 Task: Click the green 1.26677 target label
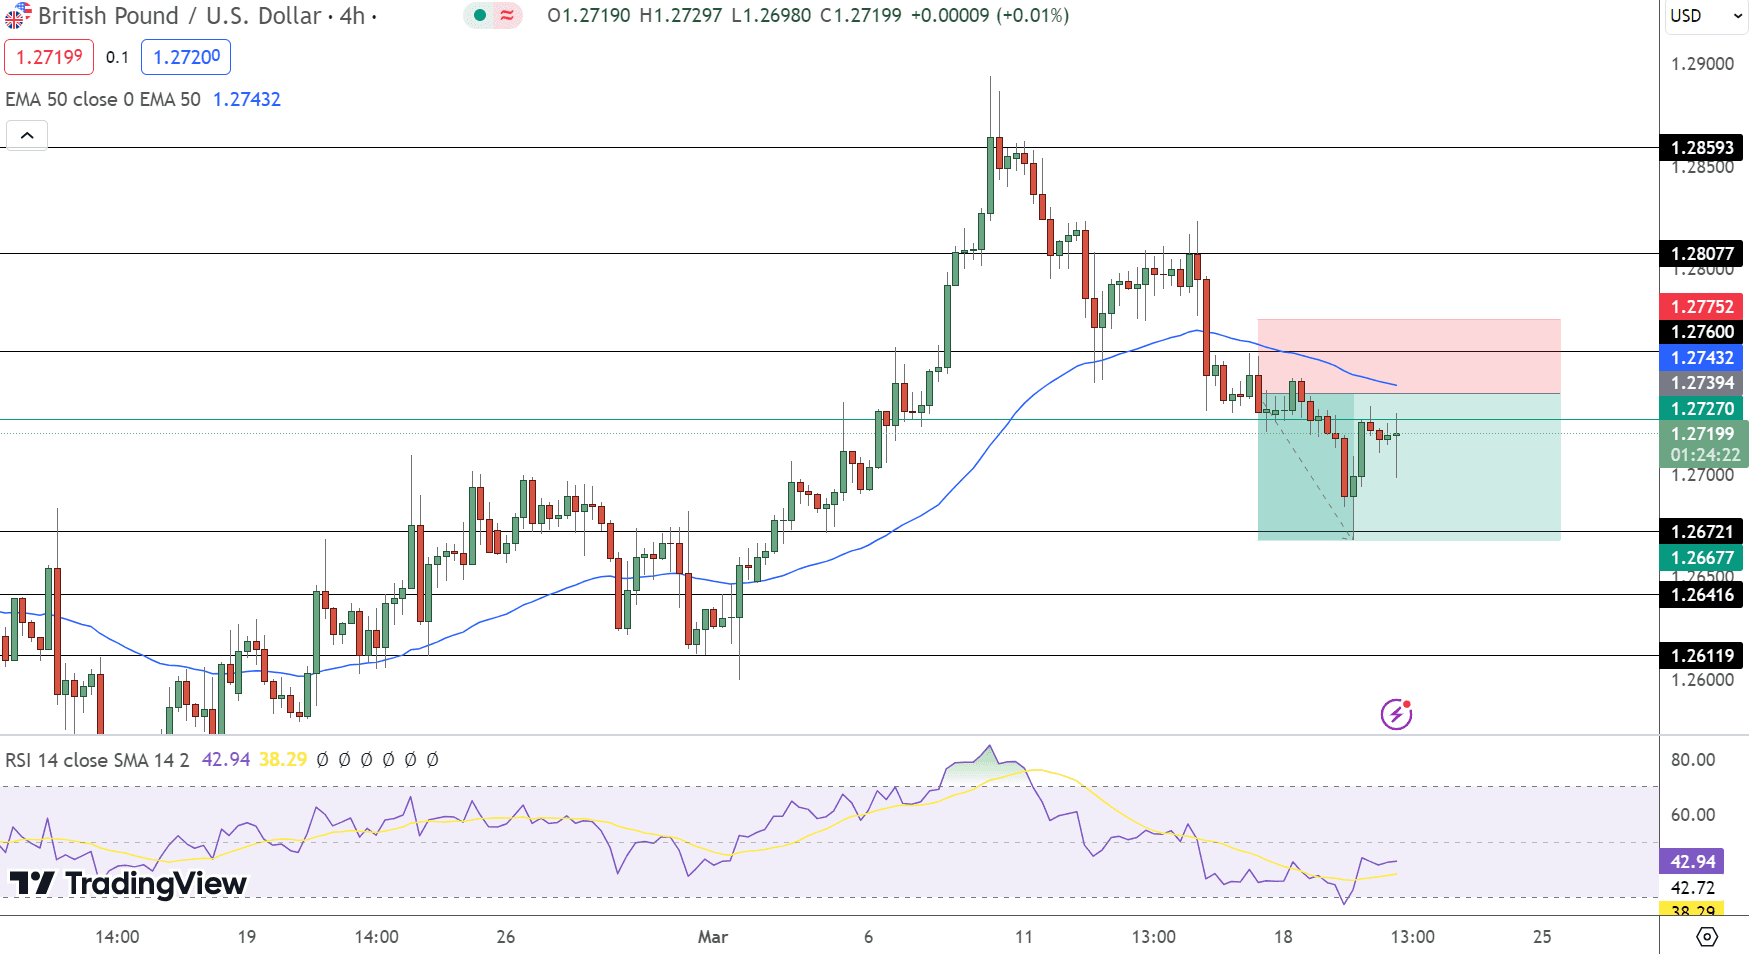click(x=1702, y=558)
